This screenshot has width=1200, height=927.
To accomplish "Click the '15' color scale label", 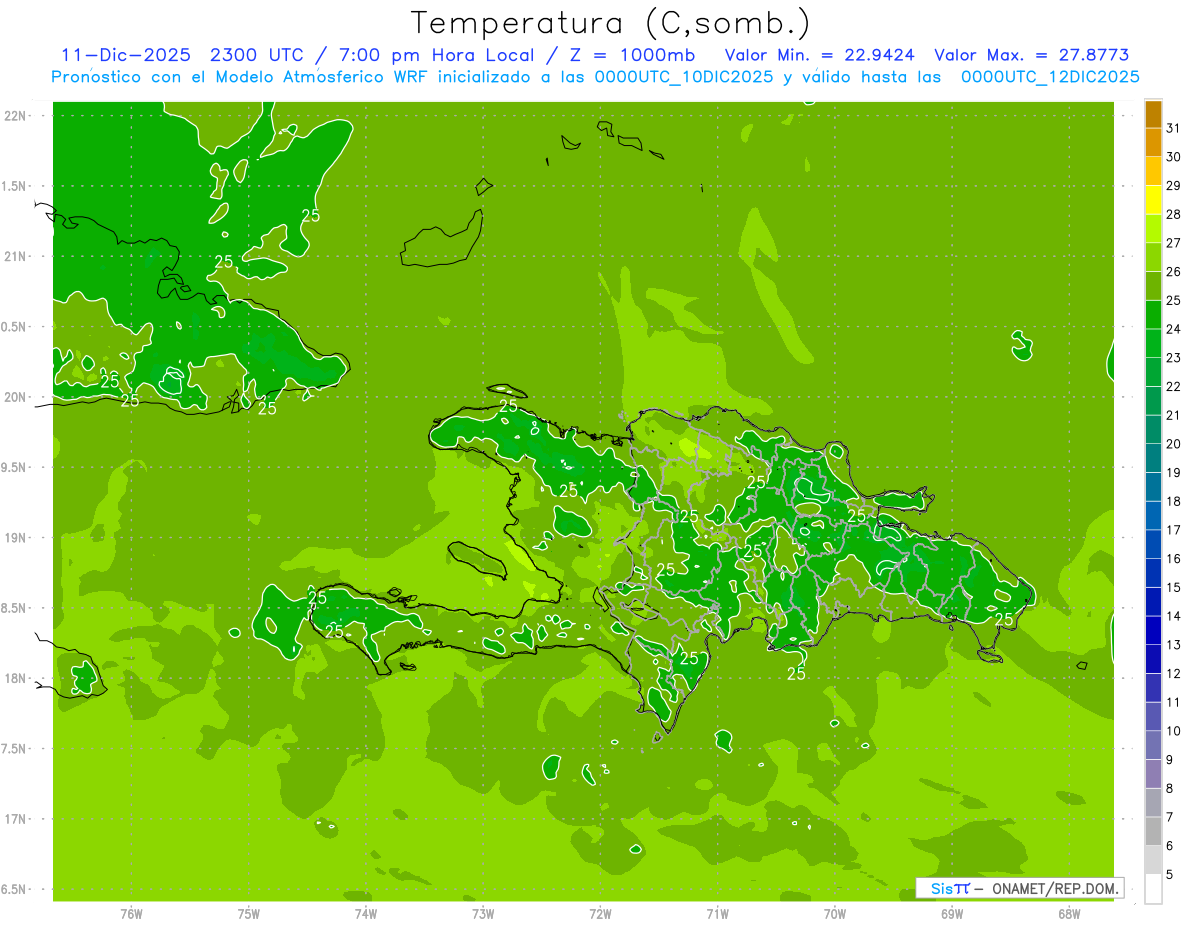I will [1174, 588].
